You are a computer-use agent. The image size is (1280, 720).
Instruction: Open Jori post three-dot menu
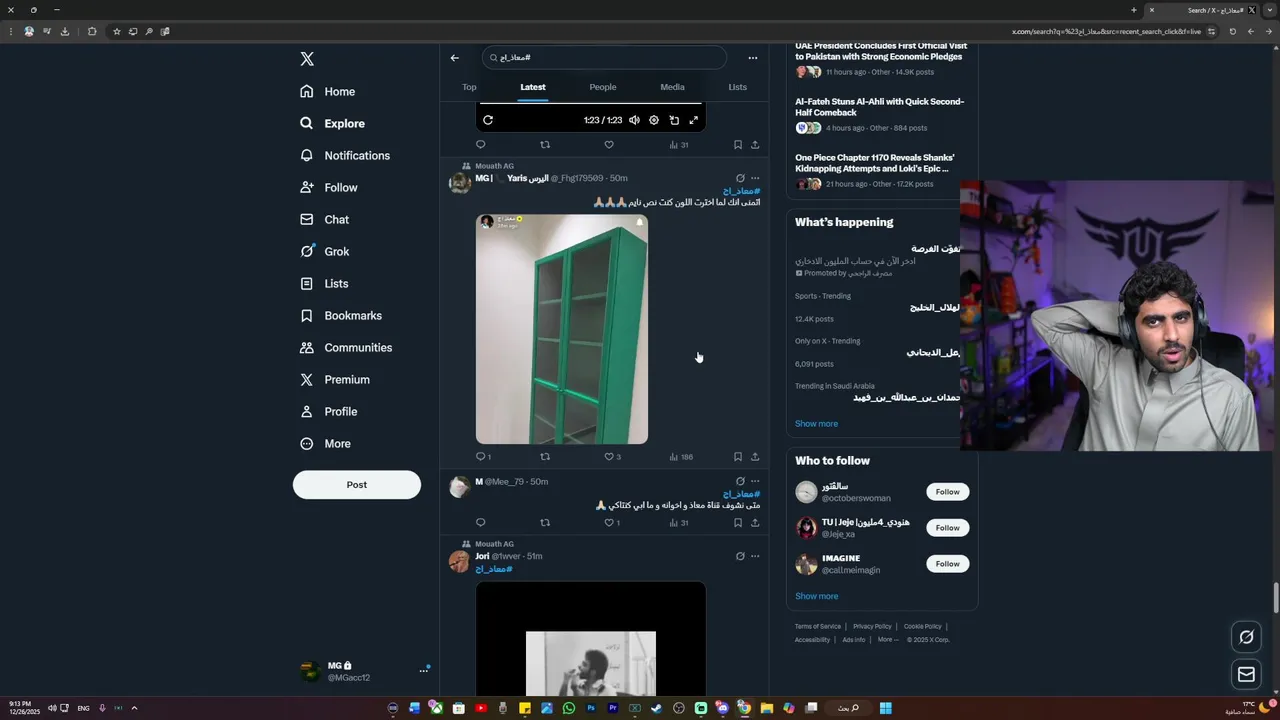coord(755,557)
